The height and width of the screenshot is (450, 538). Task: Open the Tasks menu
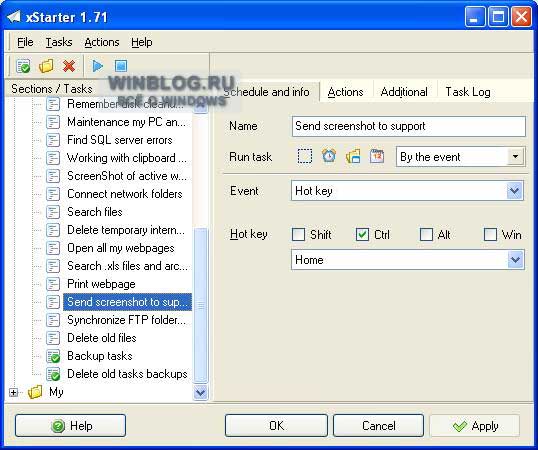59,42
